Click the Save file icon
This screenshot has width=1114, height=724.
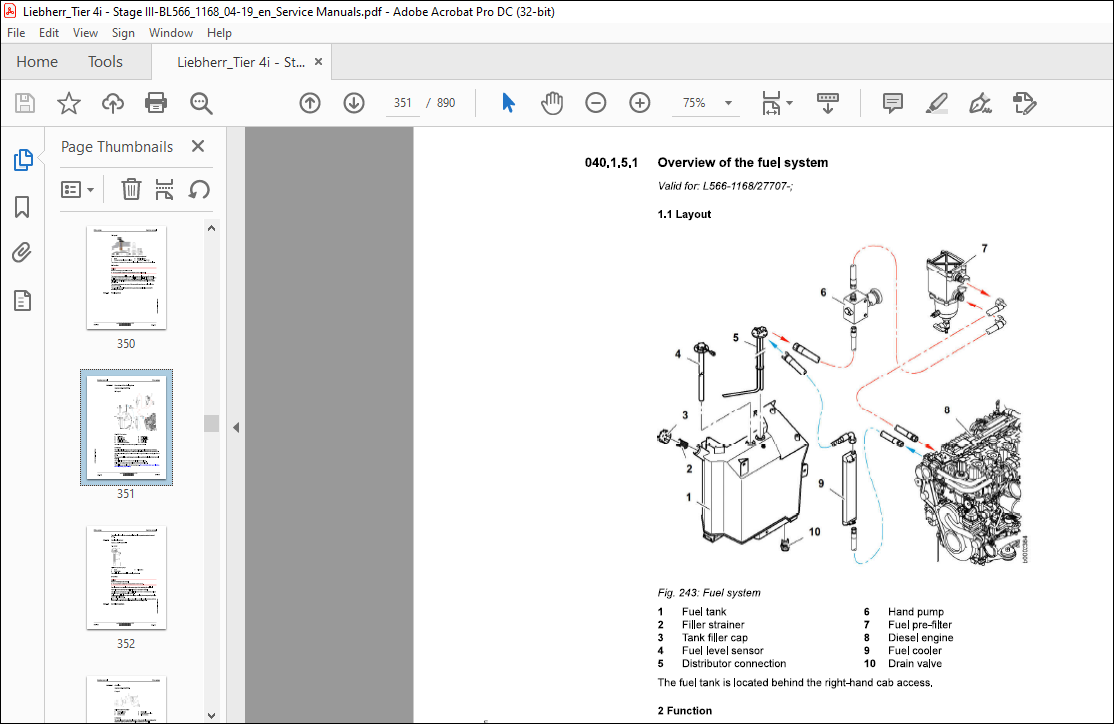25,103
